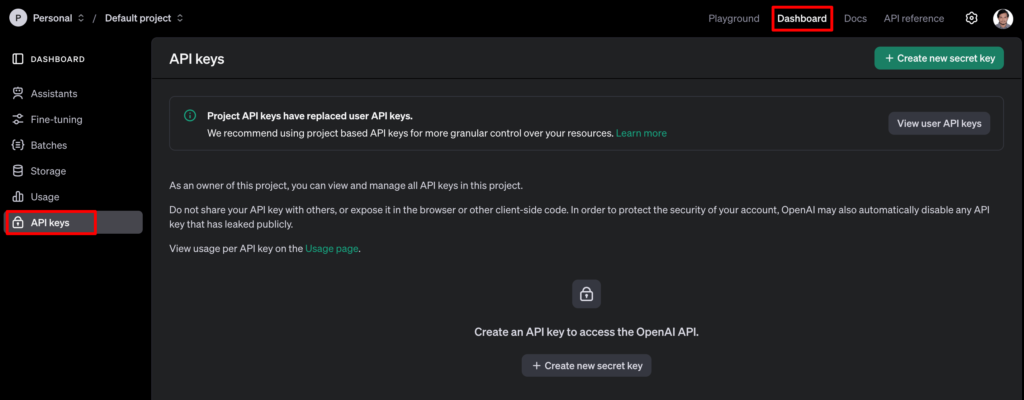1024x400 pixels.
Task: Switch to the Playground tab
Action: pyautogui.click(x=734, y=18)
